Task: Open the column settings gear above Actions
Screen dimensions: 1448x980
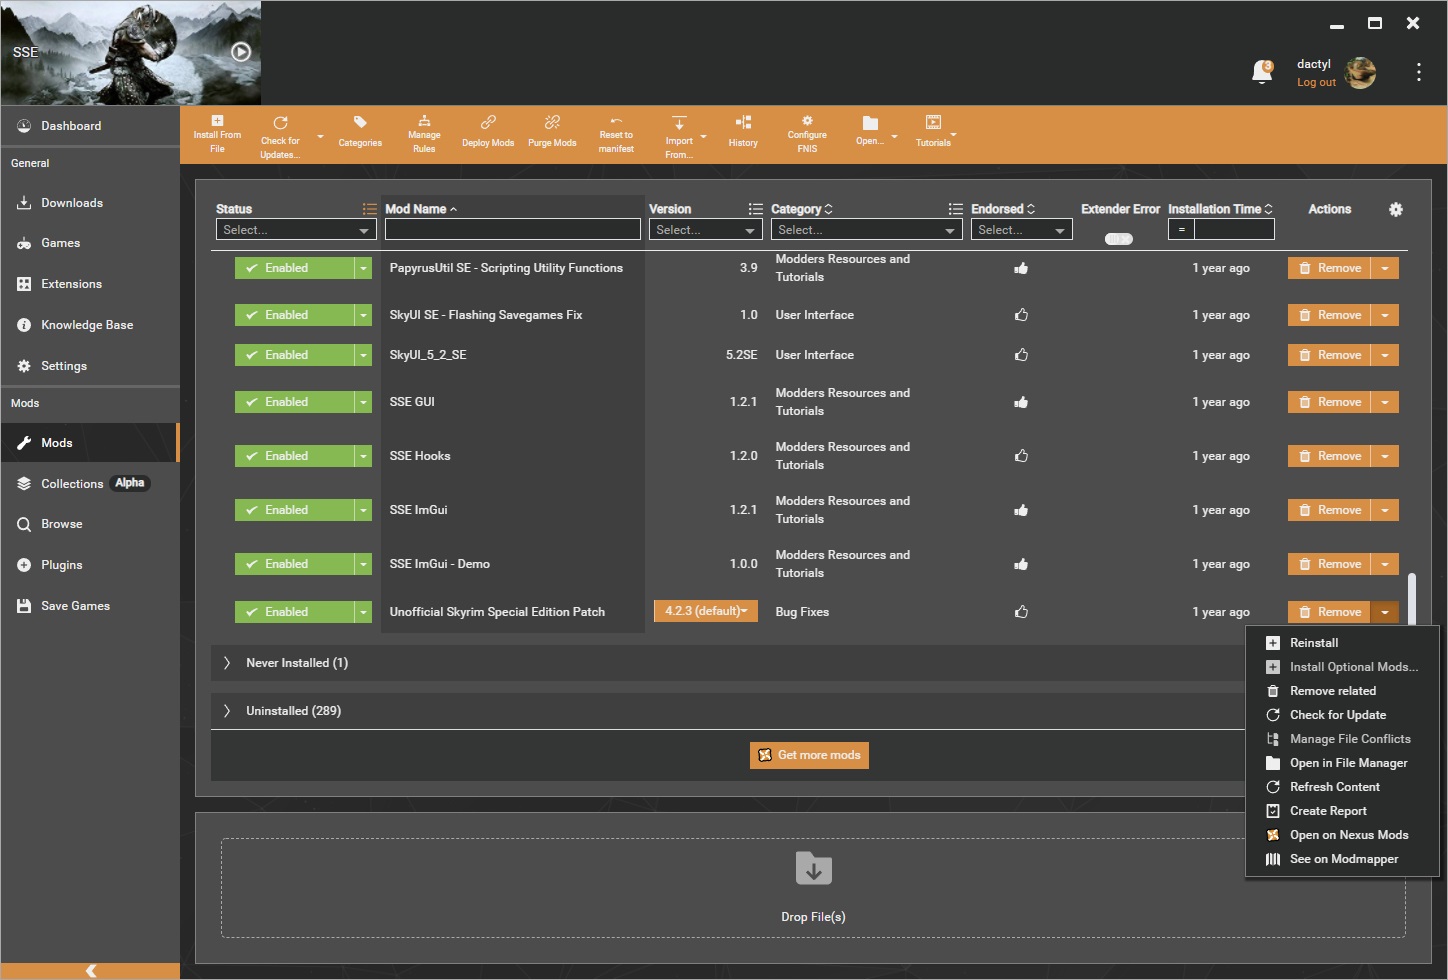Action: (1396, 209)
